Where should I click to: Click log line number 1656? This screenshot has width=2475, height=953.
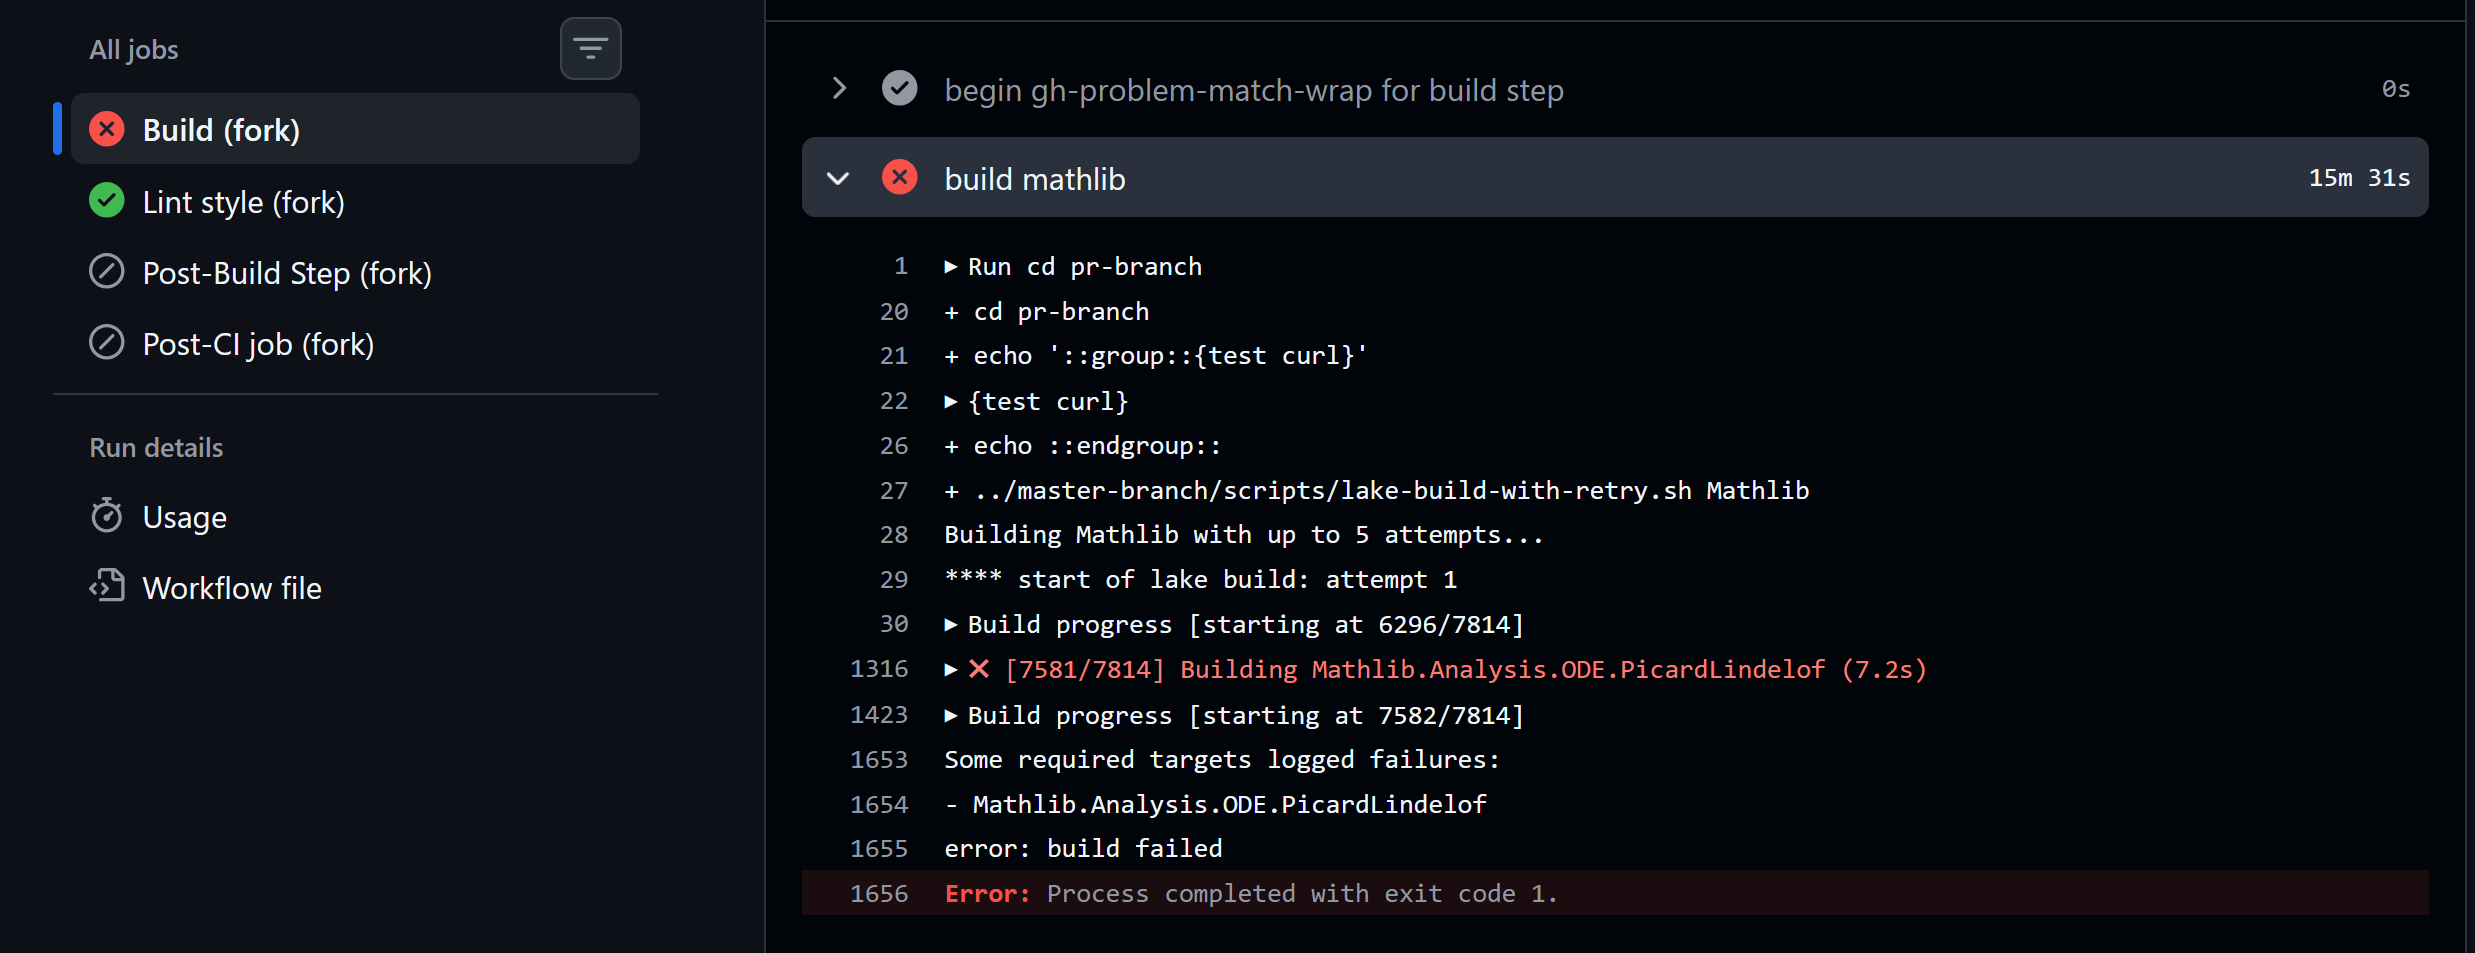coord(879,893)
